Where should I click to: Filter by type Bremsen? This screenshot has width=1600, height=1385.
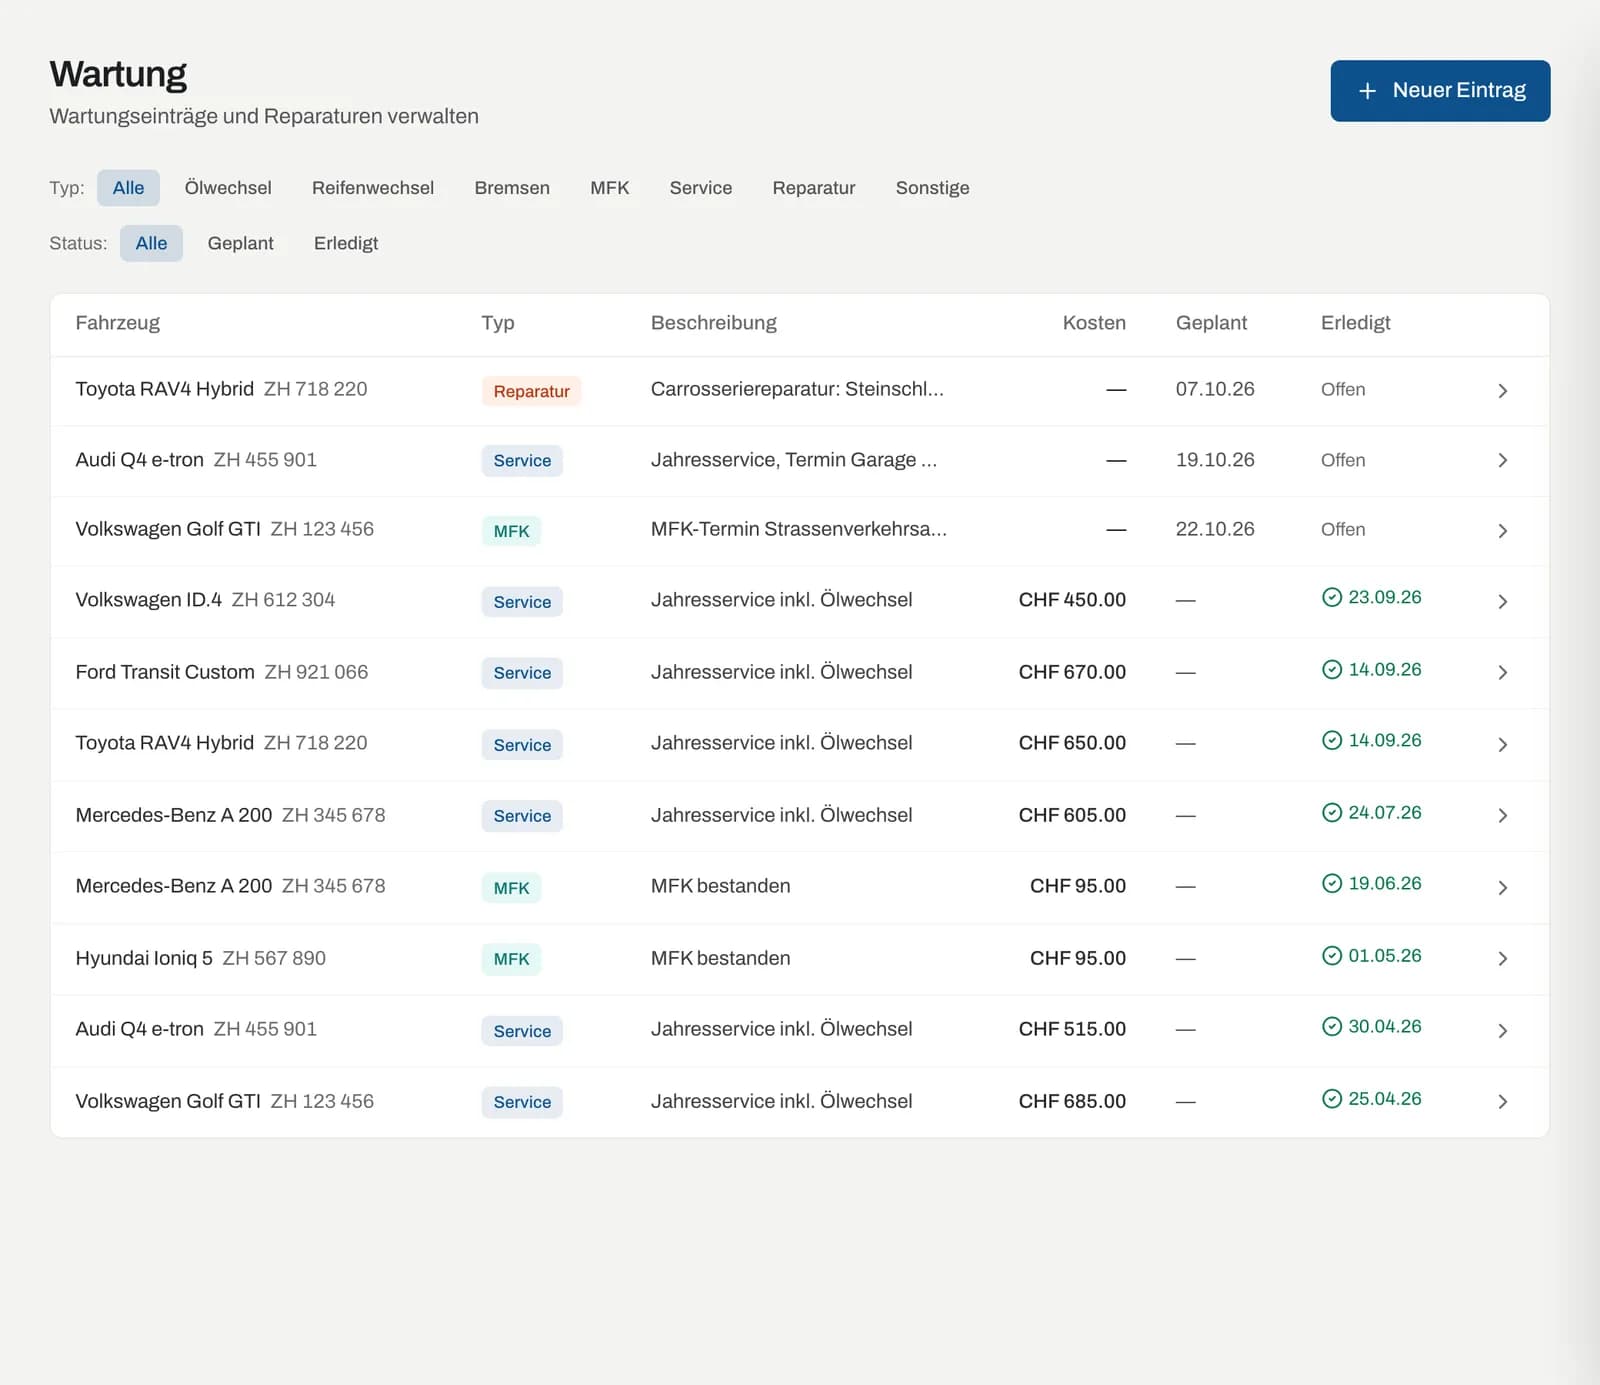(x=512, y=188)
